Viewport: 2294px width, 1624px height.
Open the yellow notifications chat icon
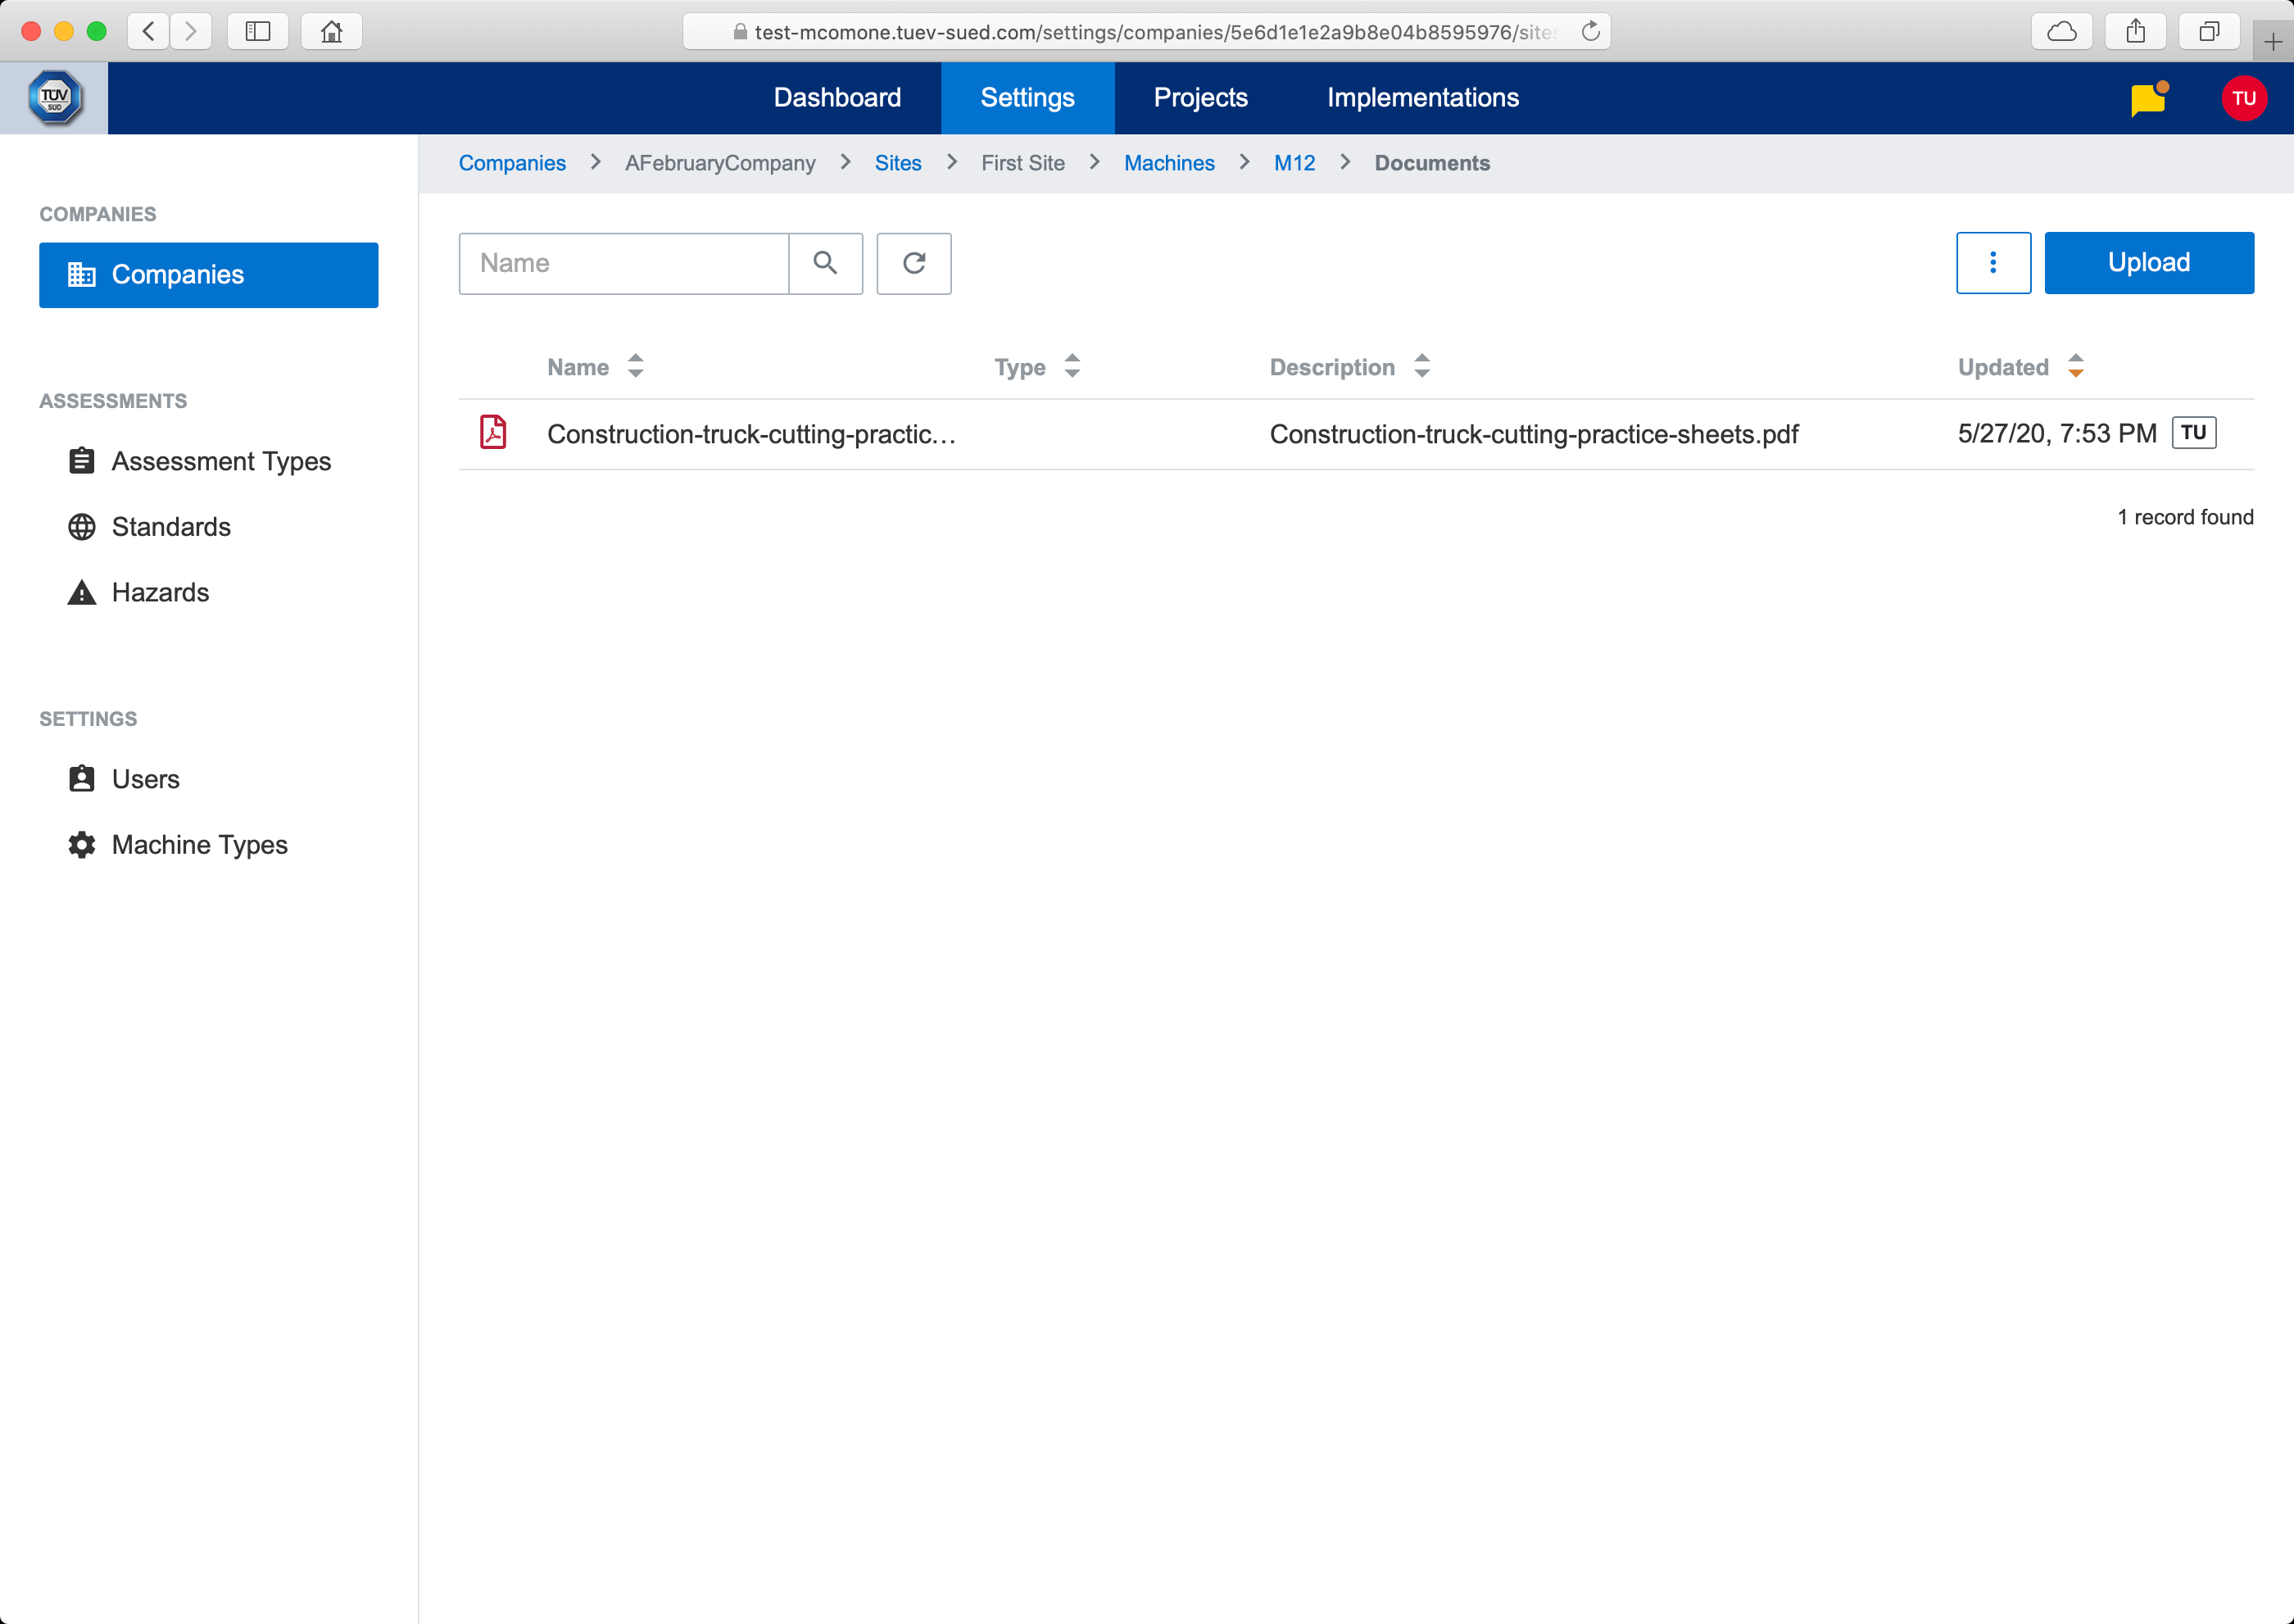(x=2147, y=99)
